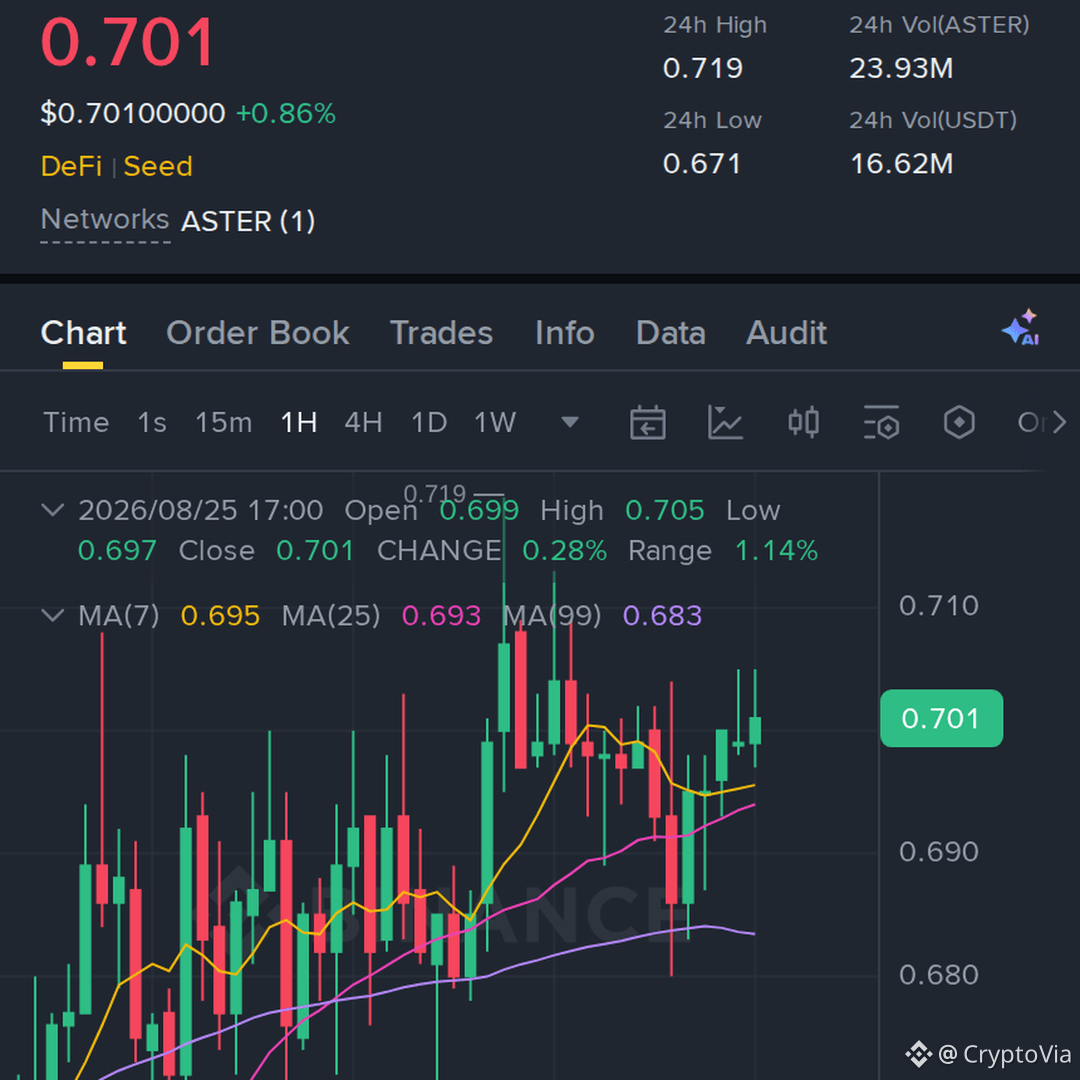Screen dimensions: 1080x1080
Task: Open the Trades tab
Action: pos(442,333)
